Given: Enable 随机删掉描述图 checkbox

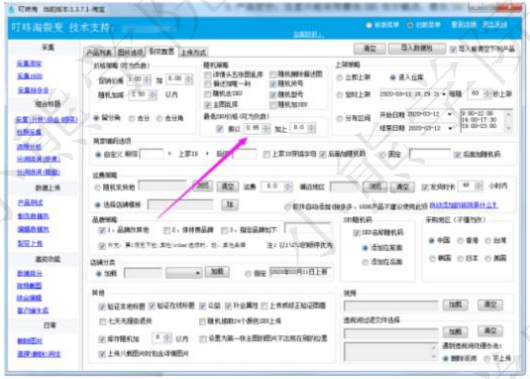Looking at the screenshot, I should 273,74.
